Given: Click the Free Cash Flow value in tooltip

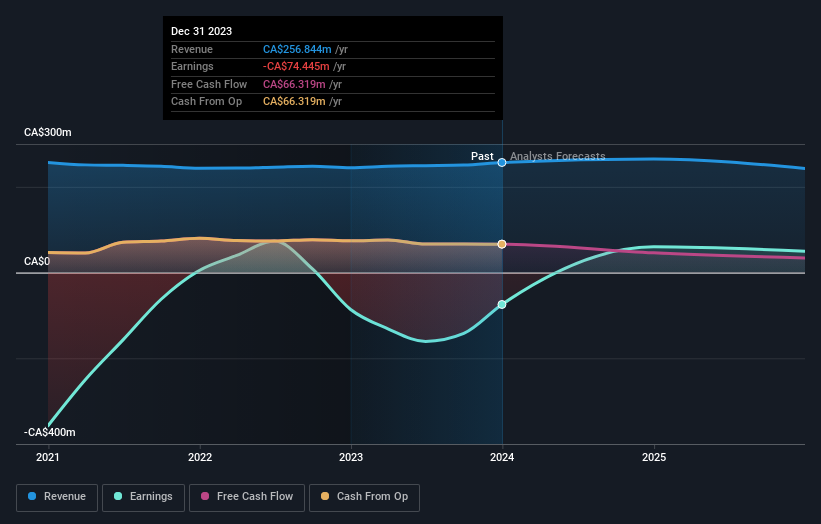Looking at the screenshot, I should pos(294,84).
